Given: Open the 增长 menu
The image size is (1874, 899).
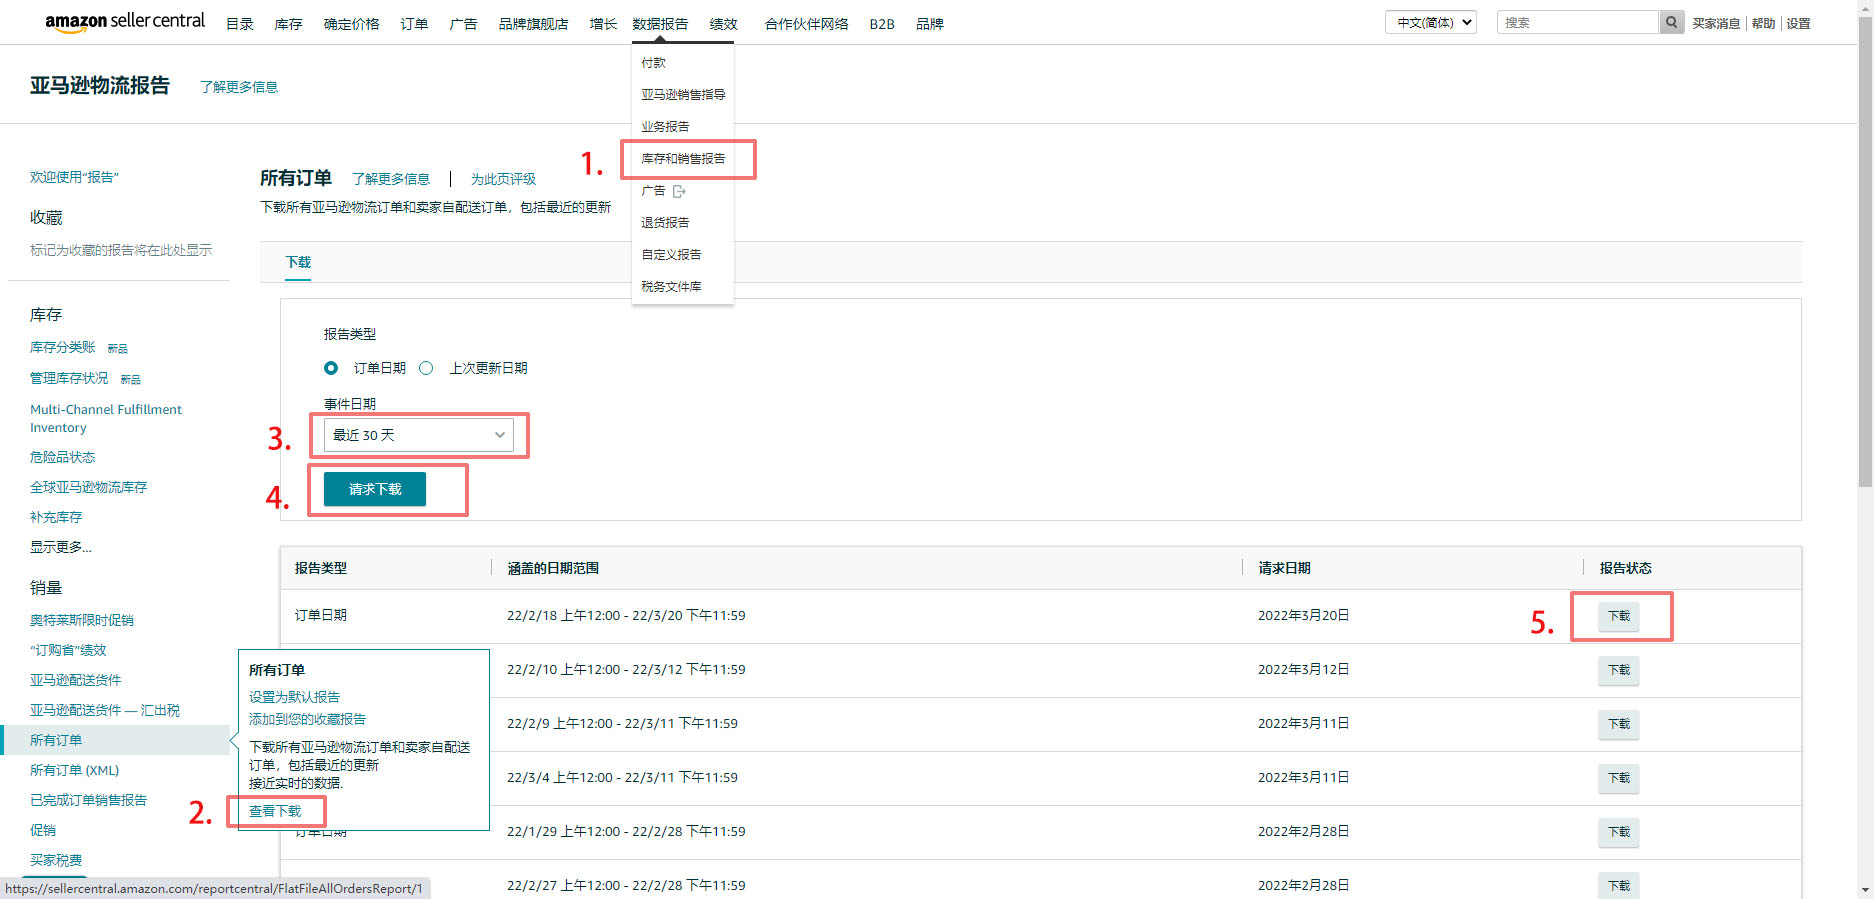Looking at the screenshot, I should coord(603,24).
